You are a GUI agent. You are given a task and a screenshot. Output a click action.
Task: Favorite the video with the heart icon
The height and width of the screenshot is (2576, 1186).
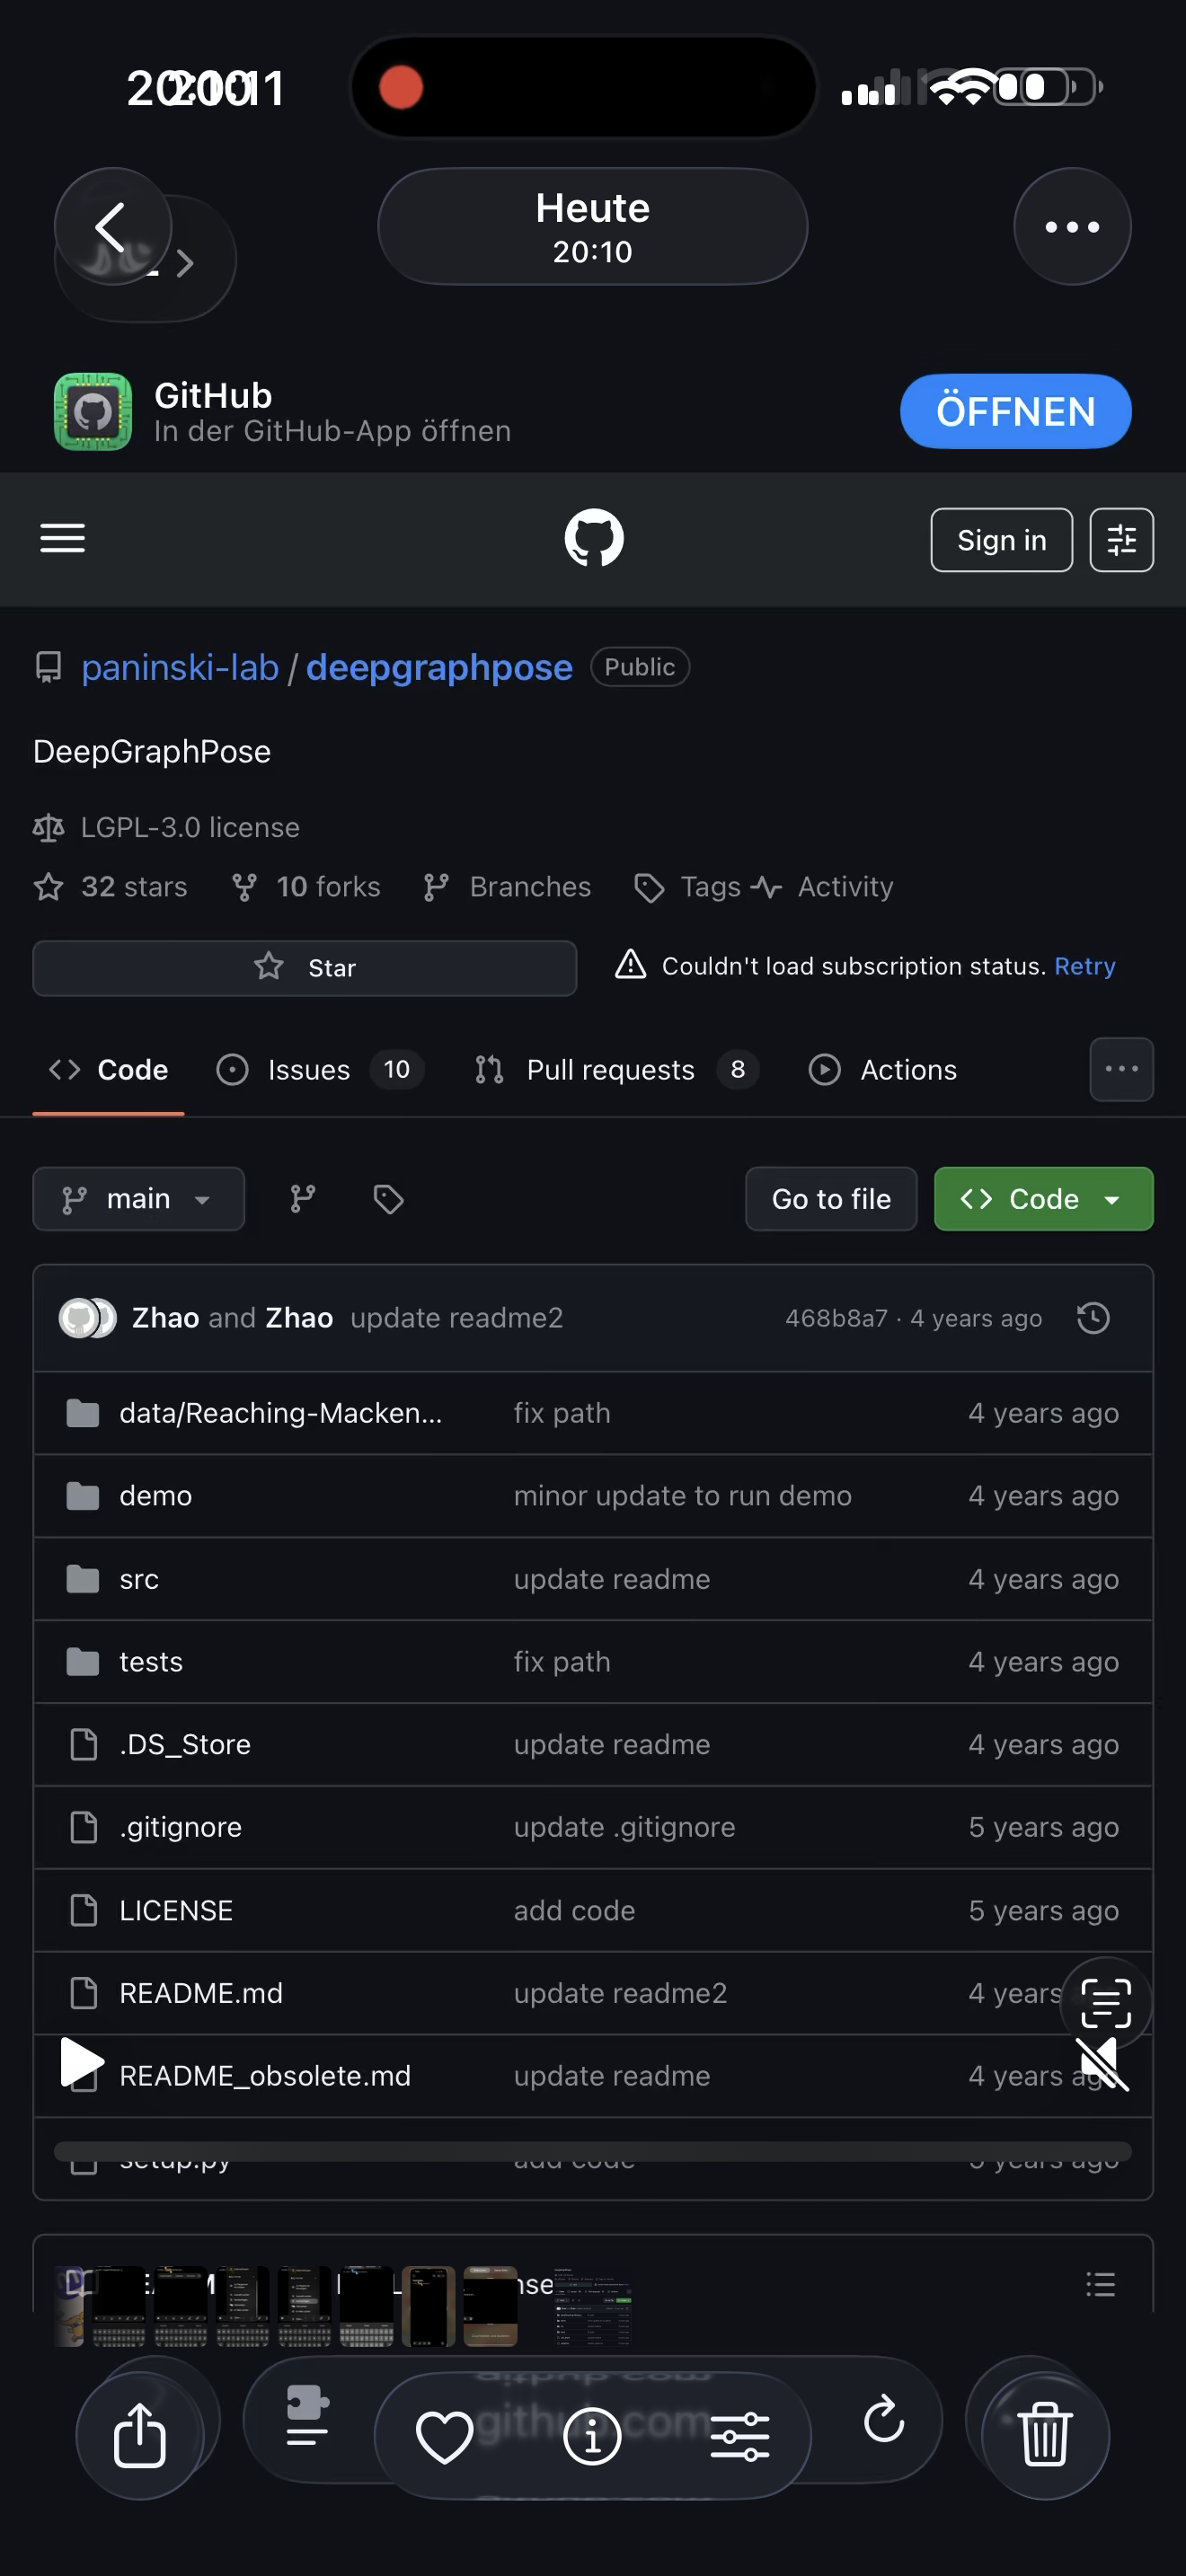(x=444, y=2436)
